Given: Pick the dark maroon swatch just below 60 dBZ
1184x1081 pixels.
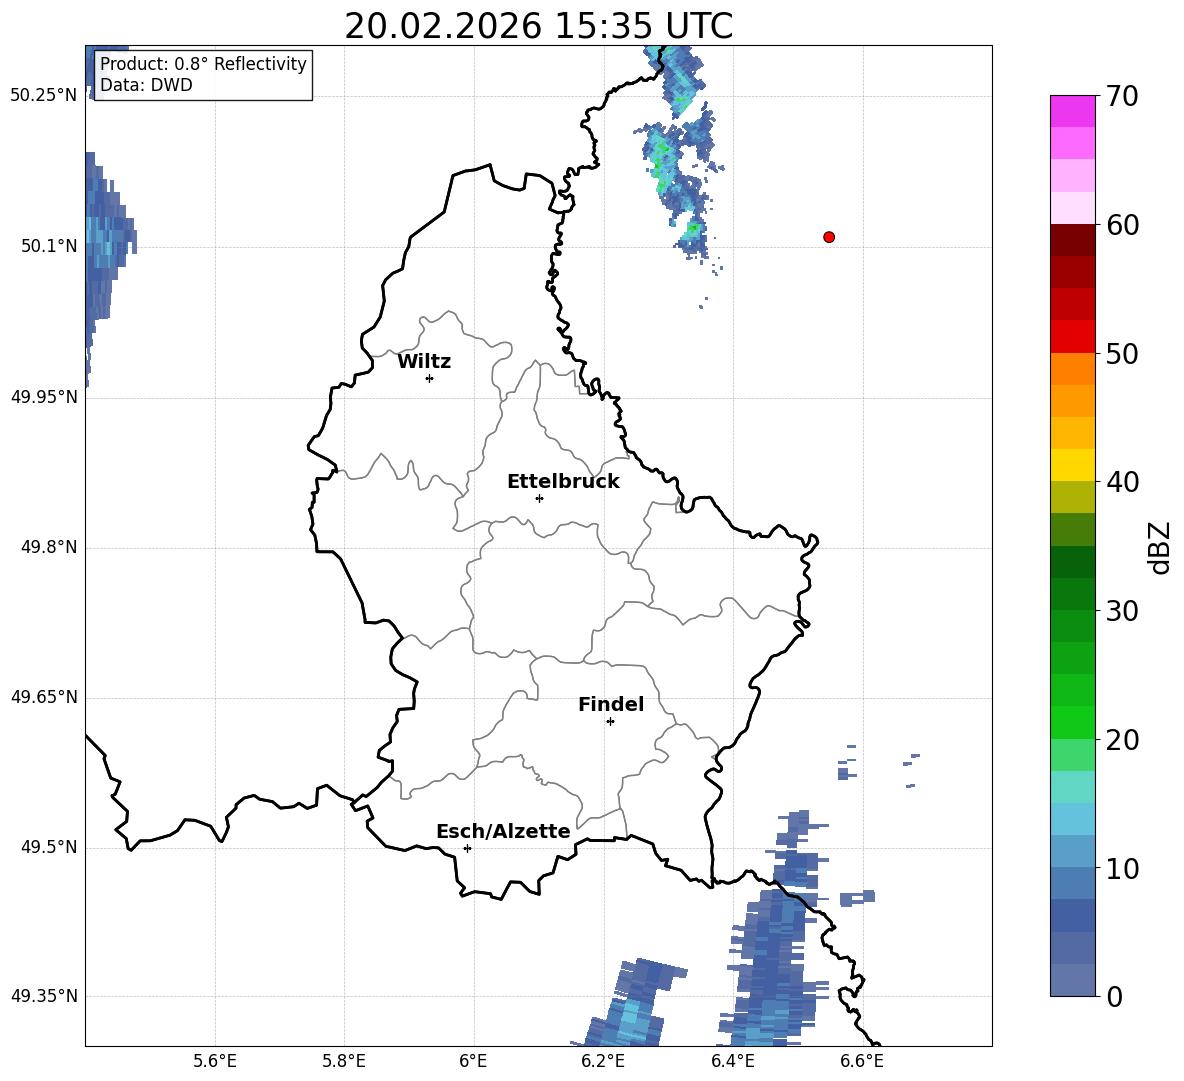Looking at the screenshot, I should (1073, 240).
